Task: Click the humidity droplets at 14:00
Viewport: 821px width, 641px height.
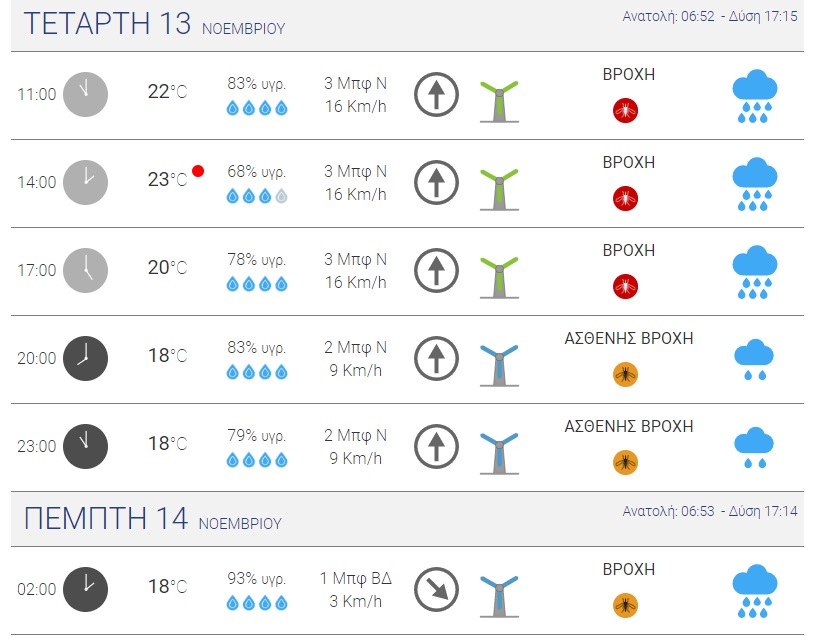Action: 257,196
